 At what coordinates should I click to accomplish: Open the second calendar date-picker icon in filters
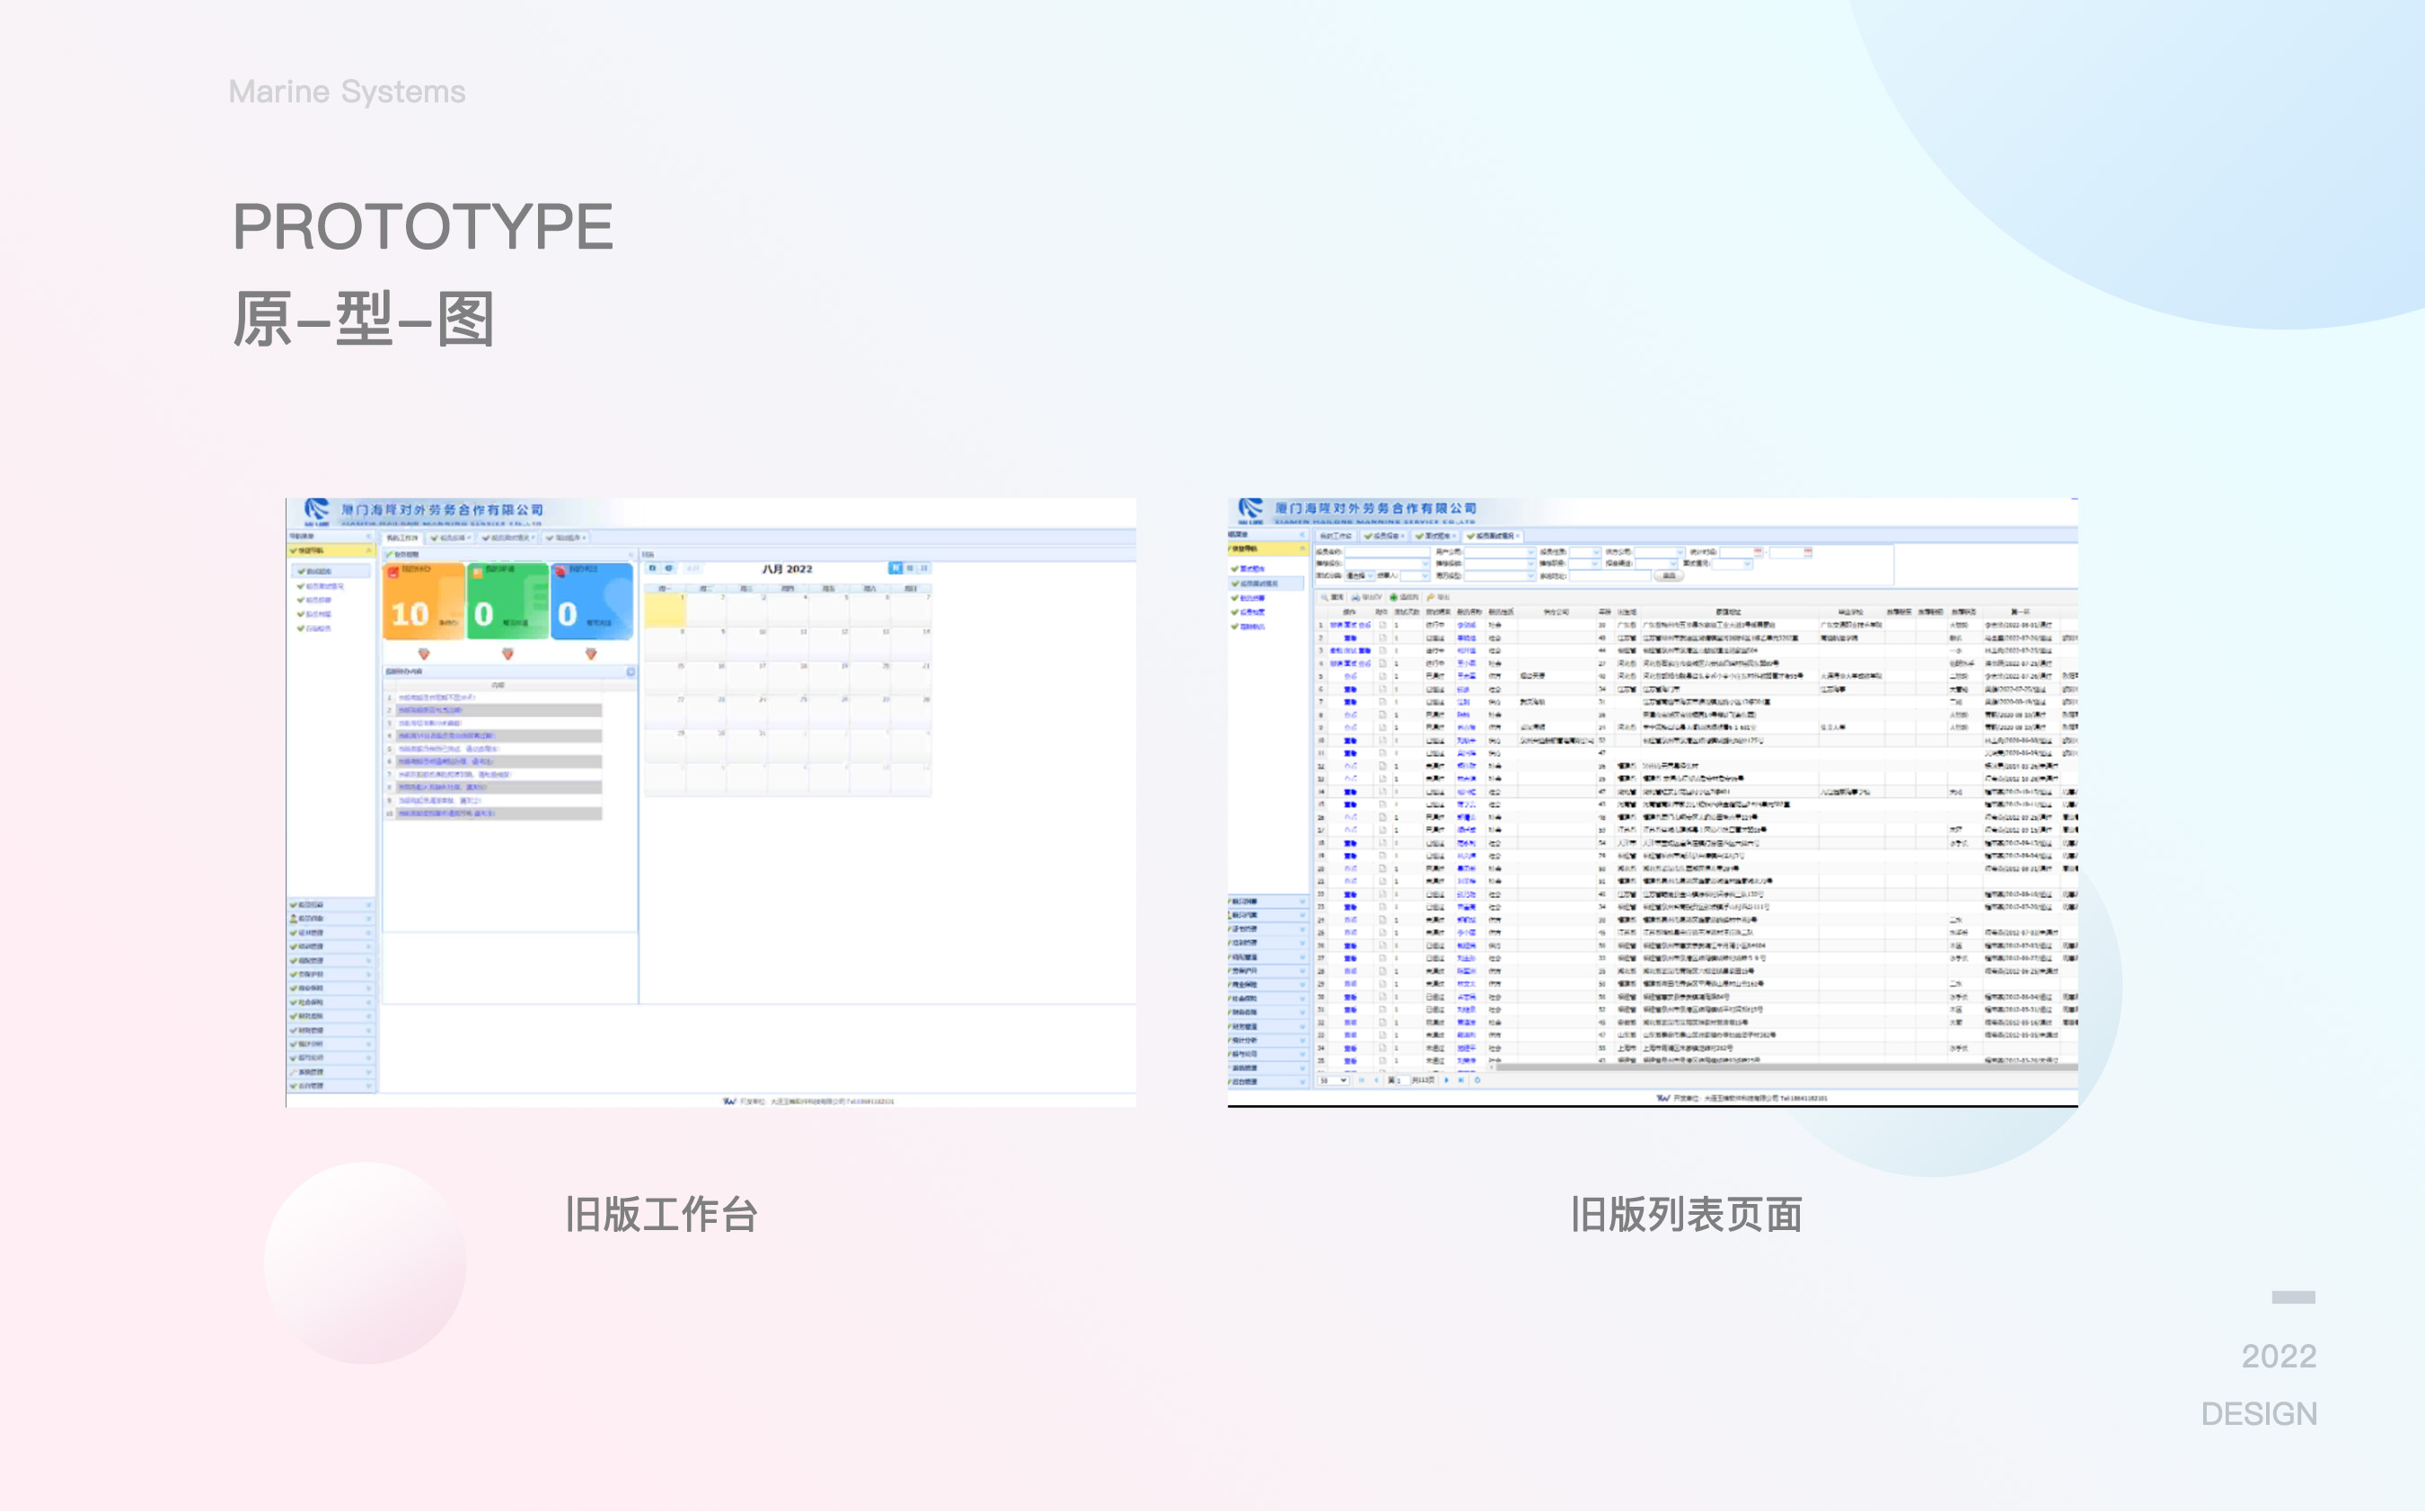click(1808, 552)
